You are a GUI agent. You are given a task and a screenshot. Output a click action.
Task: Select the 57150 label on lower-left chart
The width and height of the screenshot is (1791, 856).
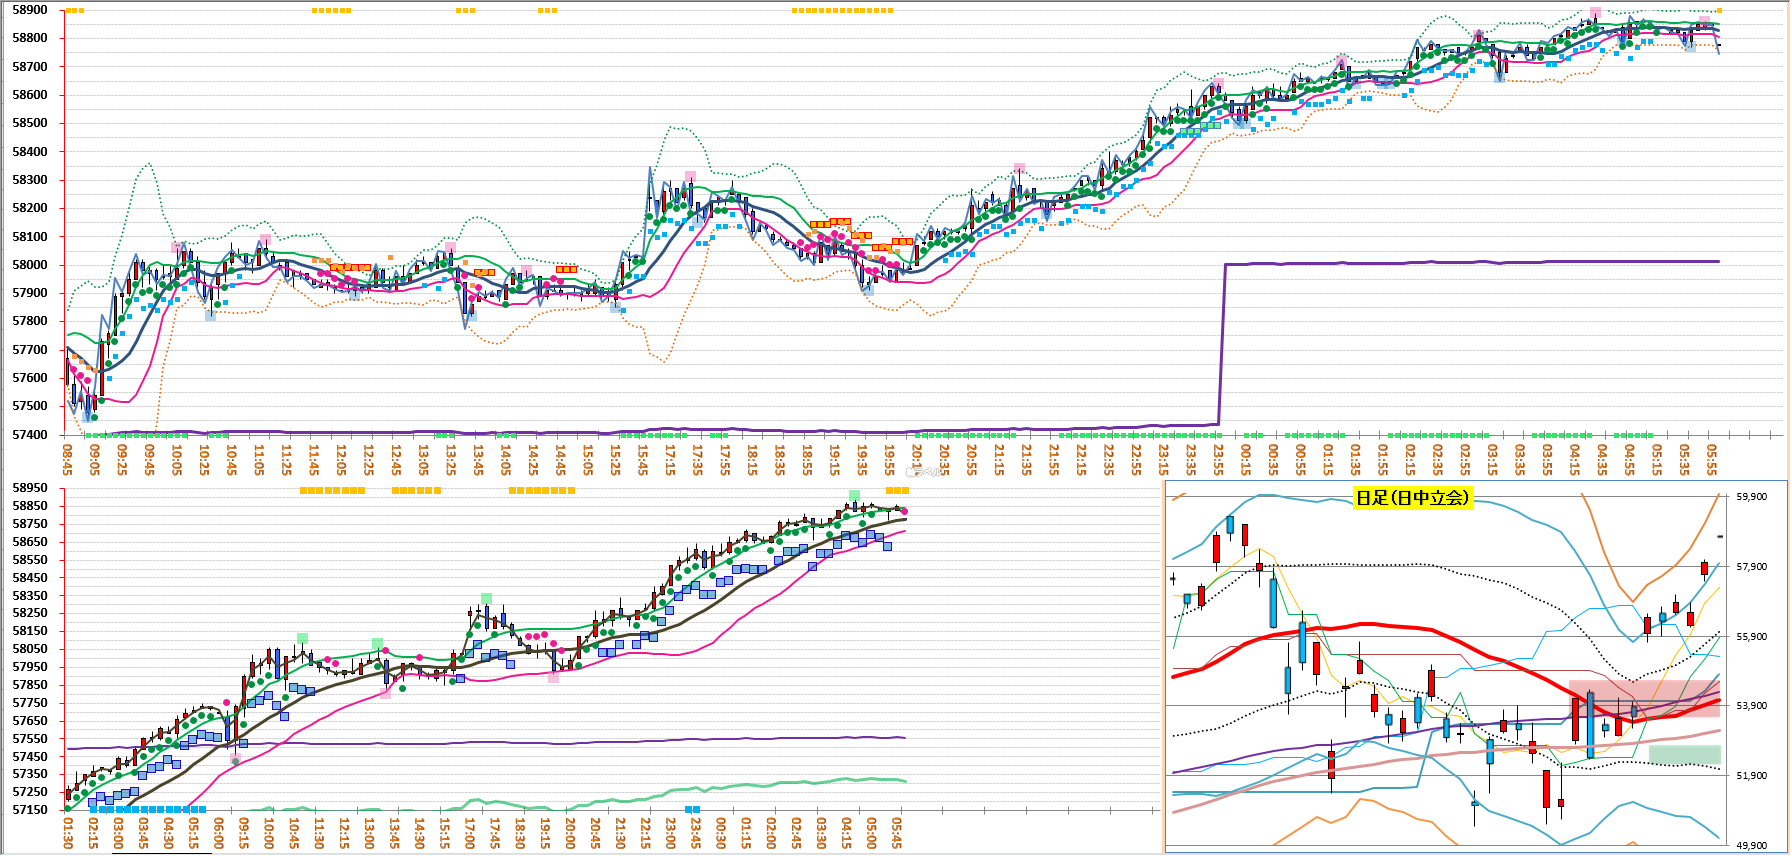point(30,810)
